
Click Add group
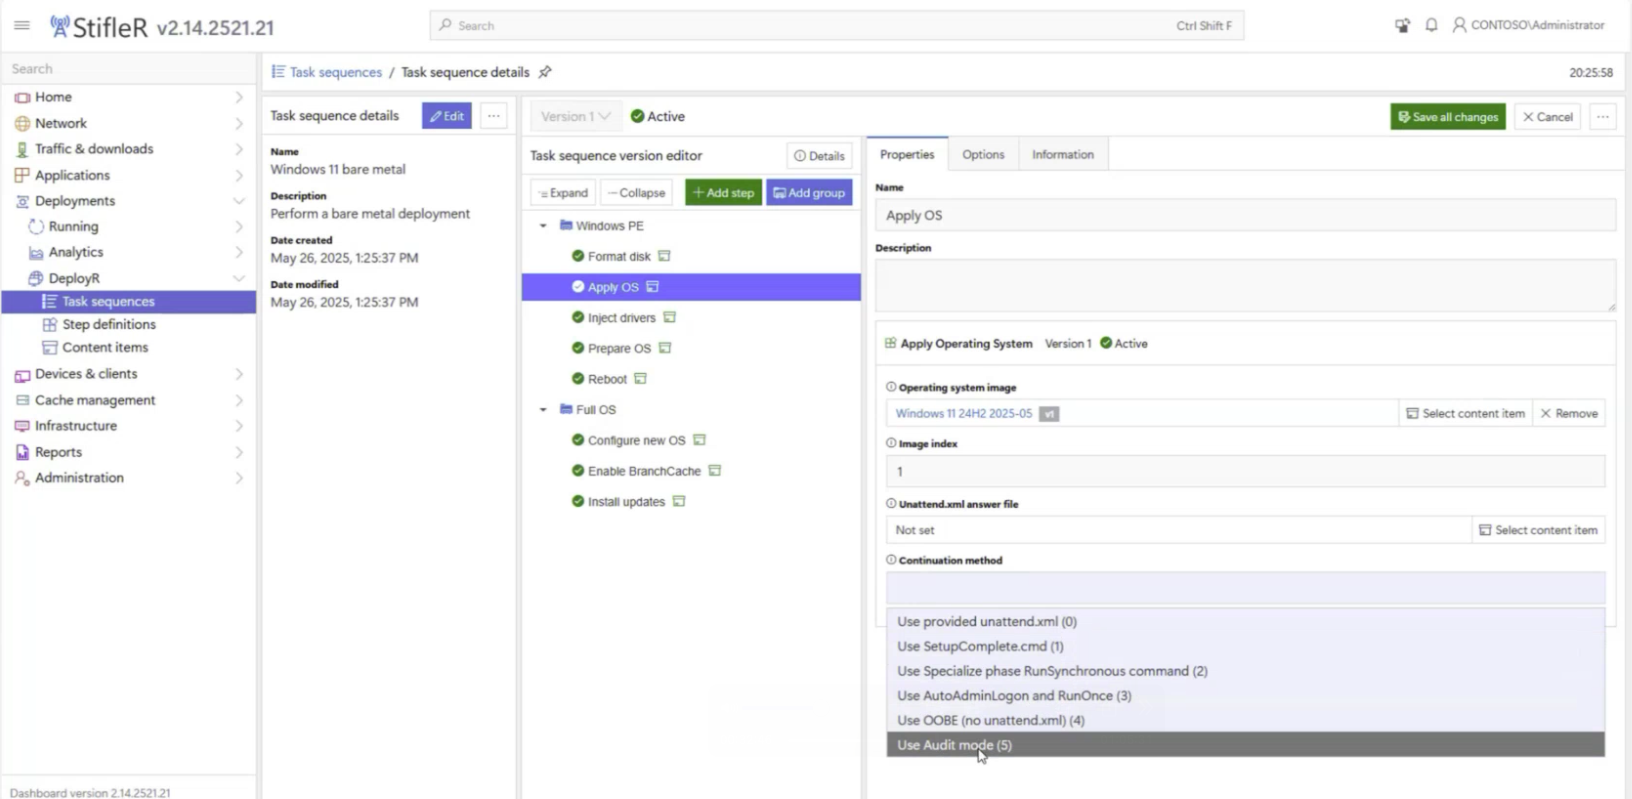pos(809,193)
